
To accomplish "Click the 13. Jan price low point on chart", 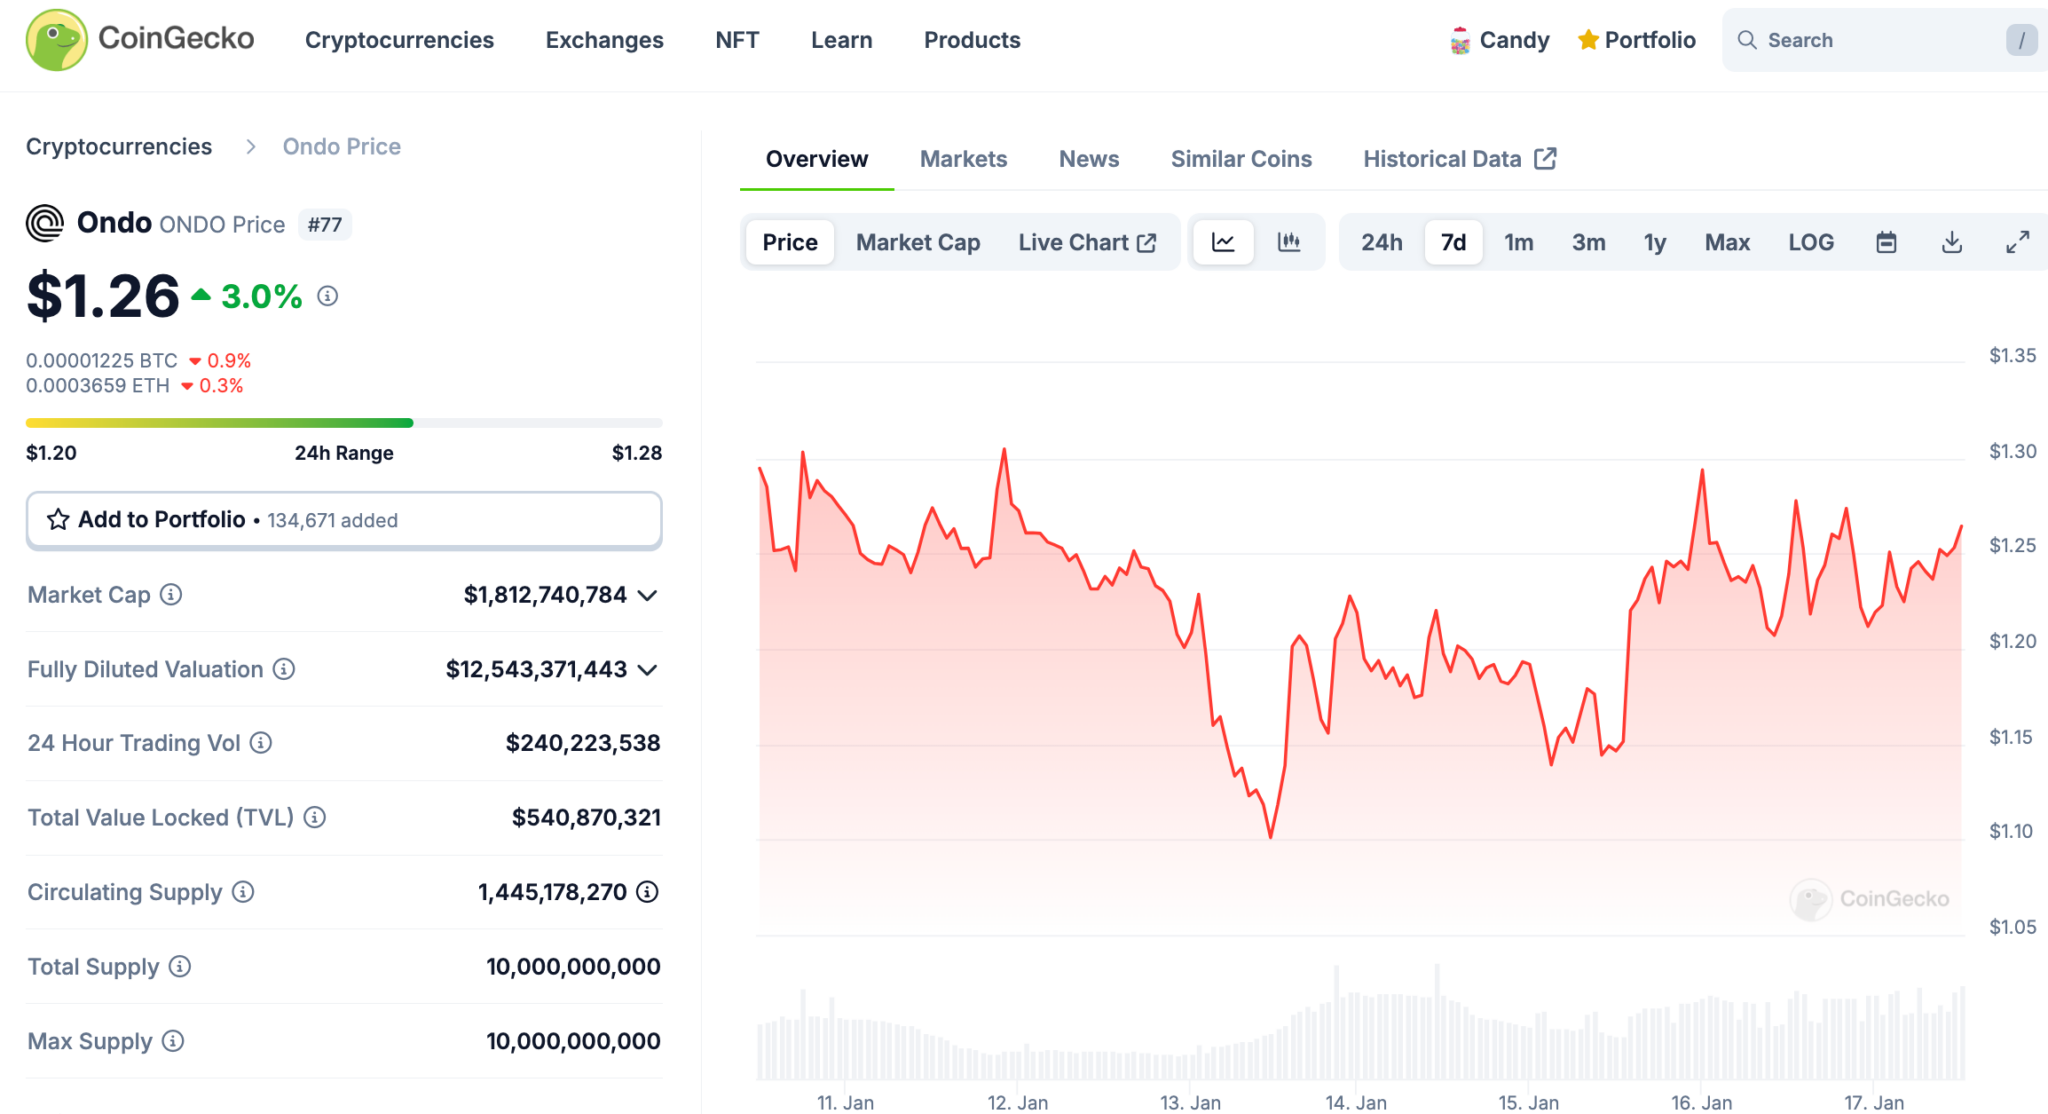I will pos(1271,837).
